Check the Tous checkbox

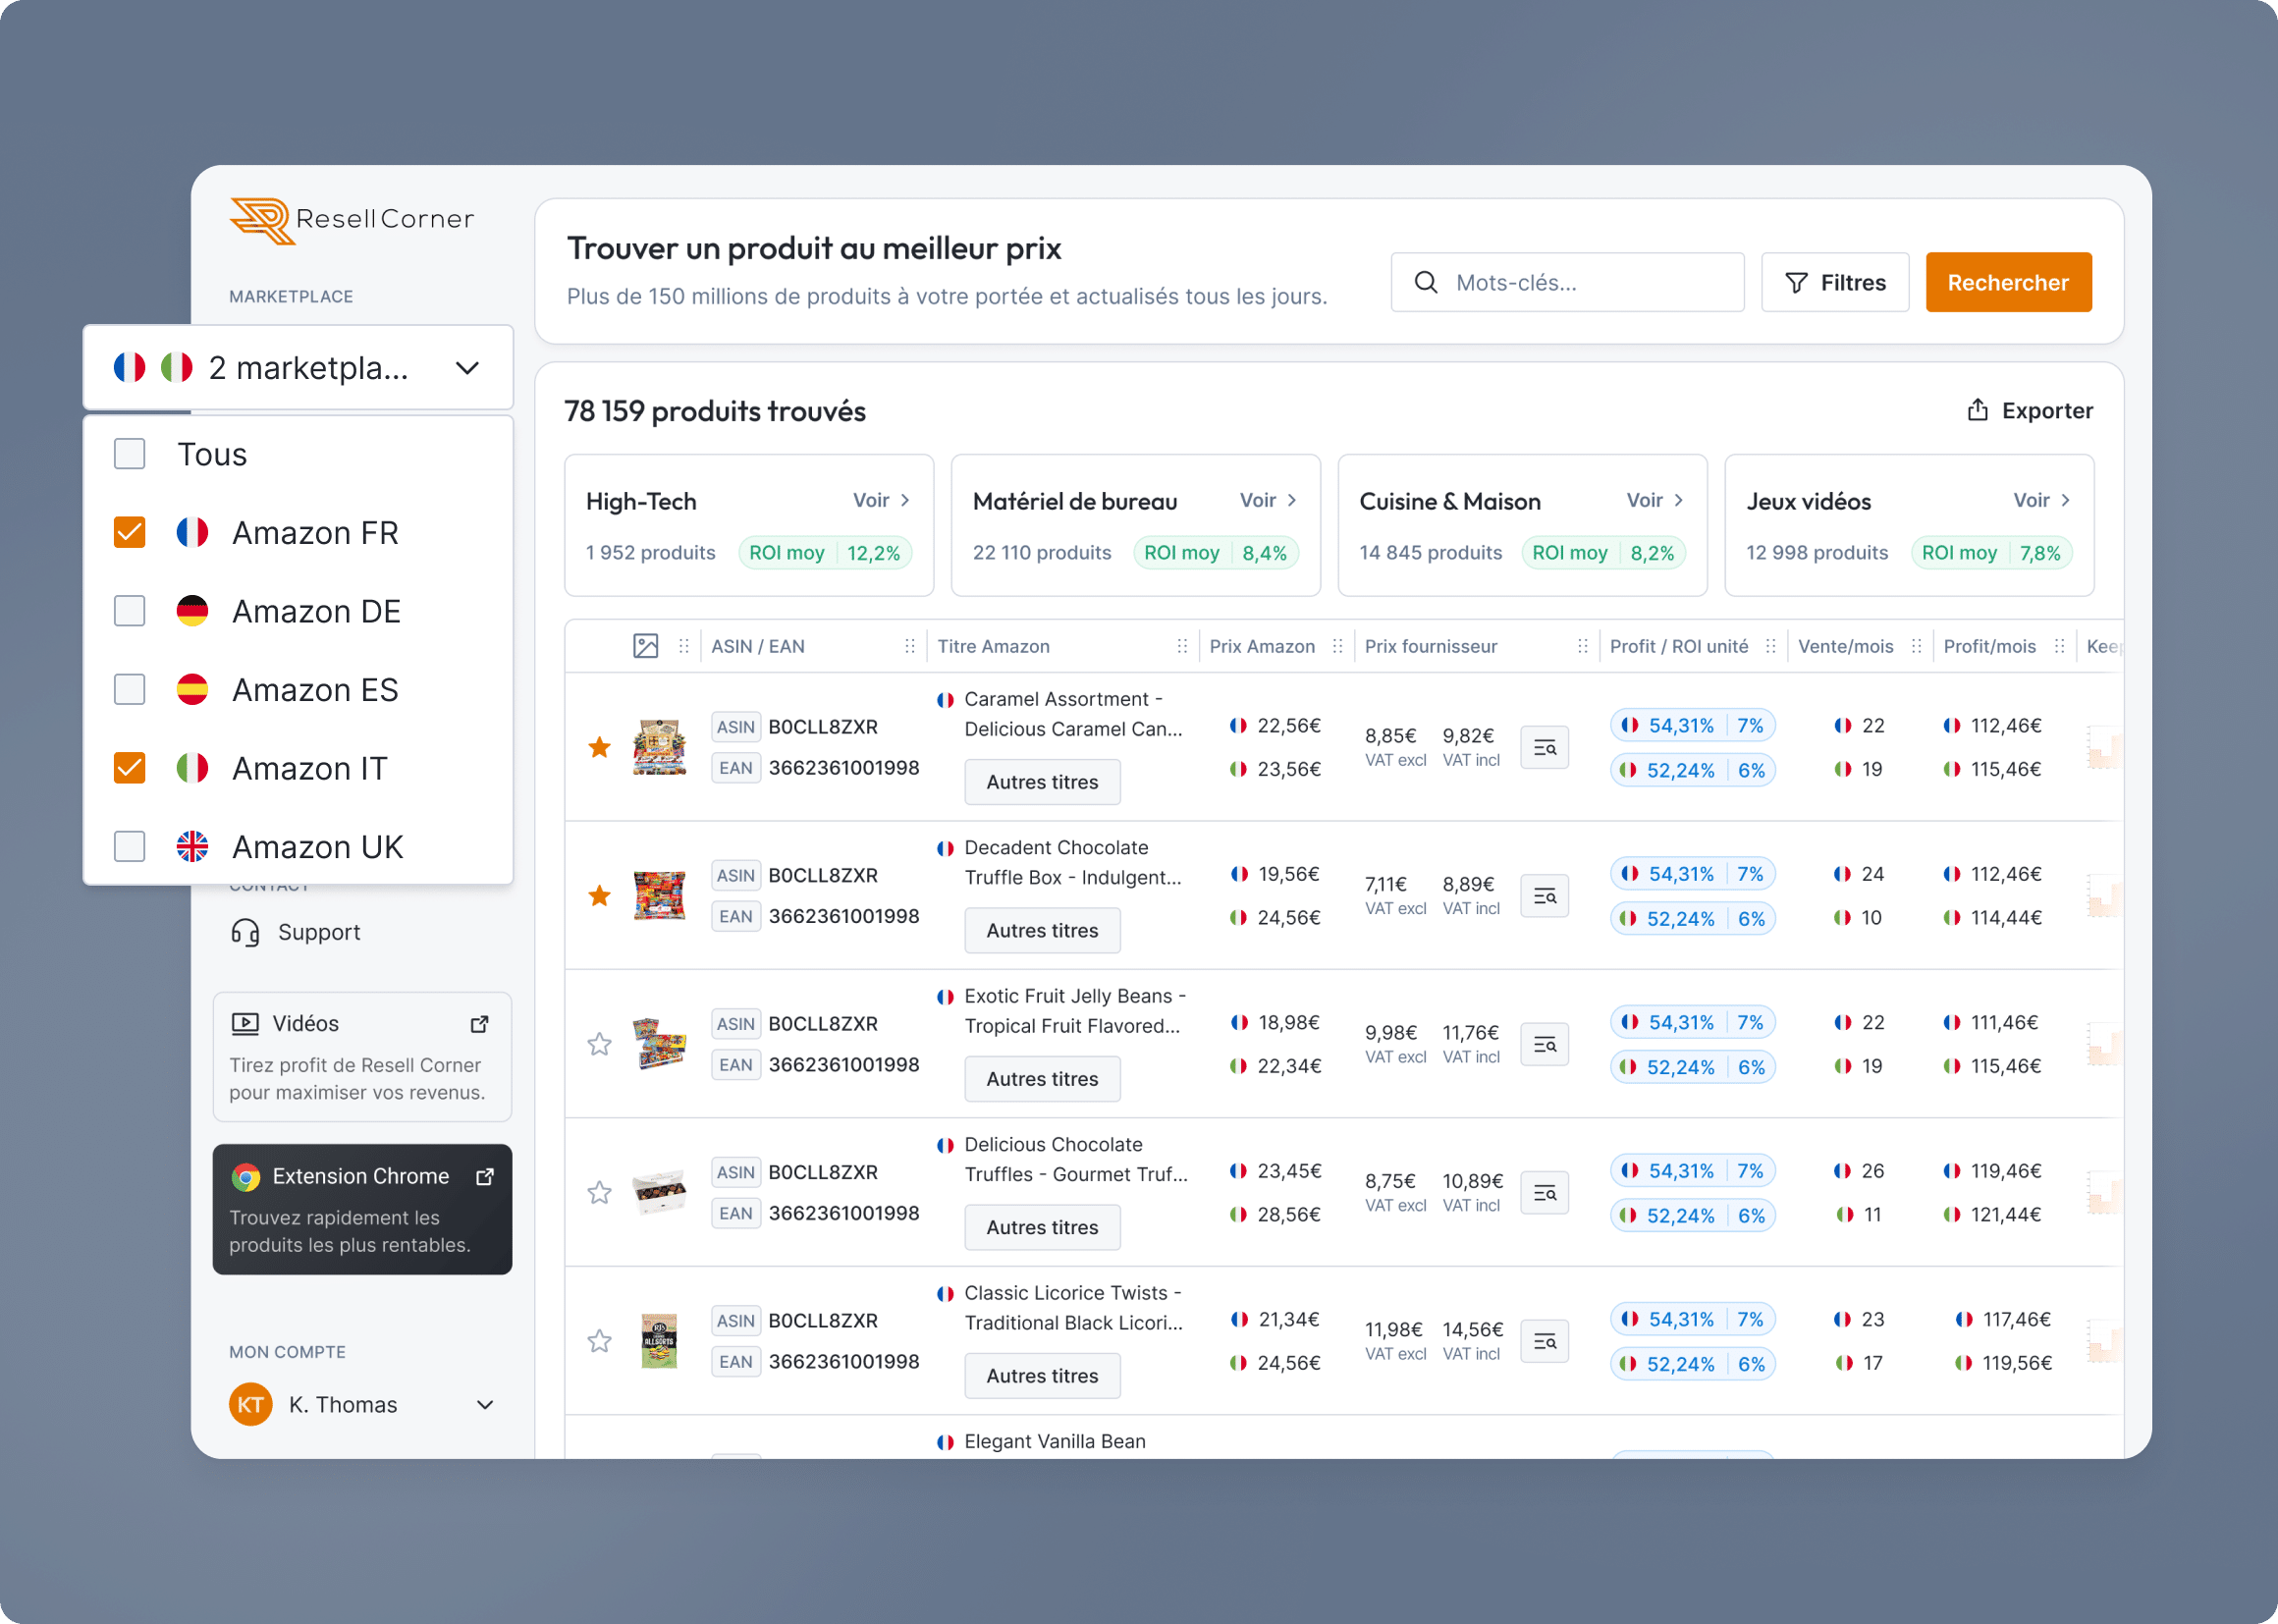130,454
